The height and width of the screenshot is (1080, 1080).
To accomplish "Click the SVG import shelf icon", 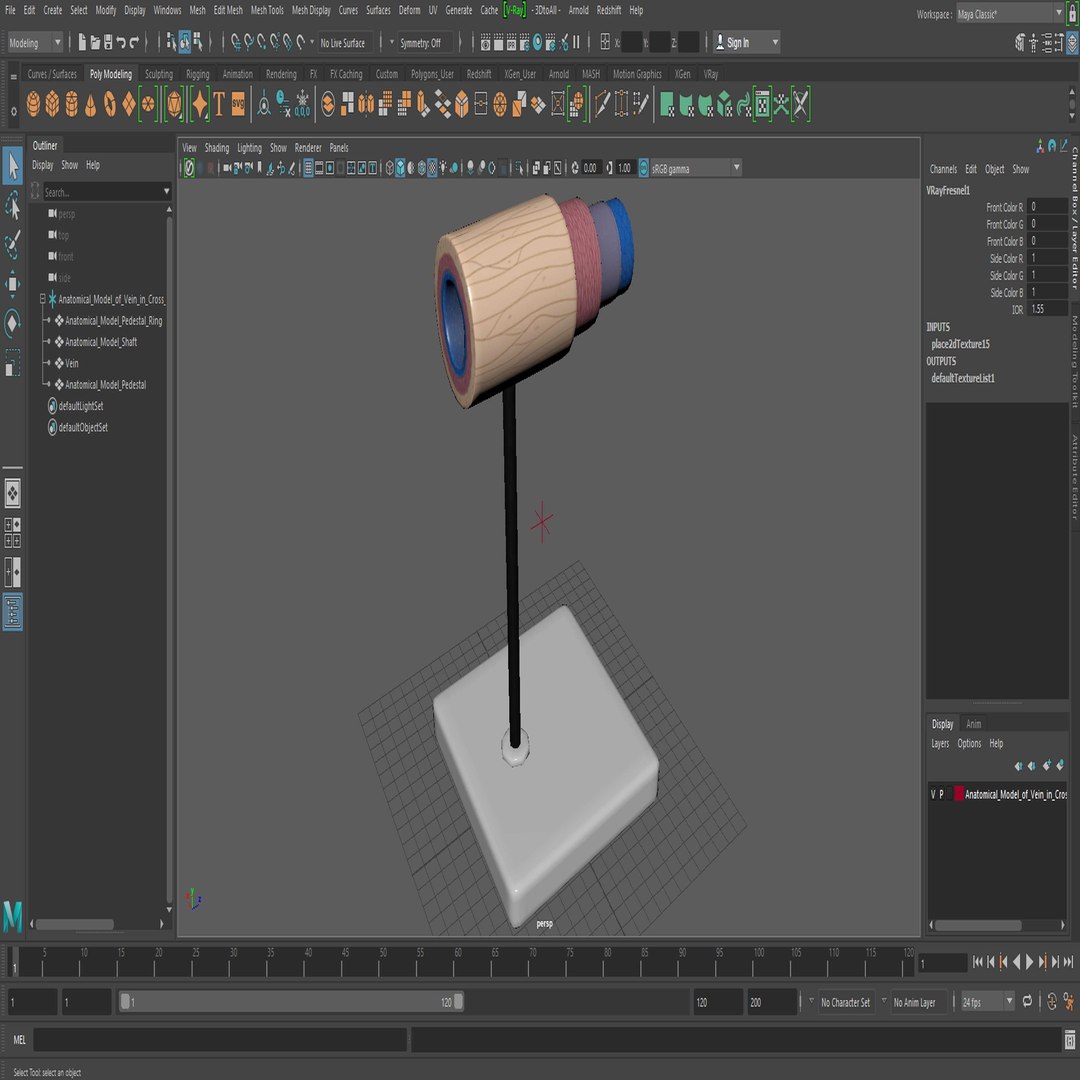I will coord(238,105).
